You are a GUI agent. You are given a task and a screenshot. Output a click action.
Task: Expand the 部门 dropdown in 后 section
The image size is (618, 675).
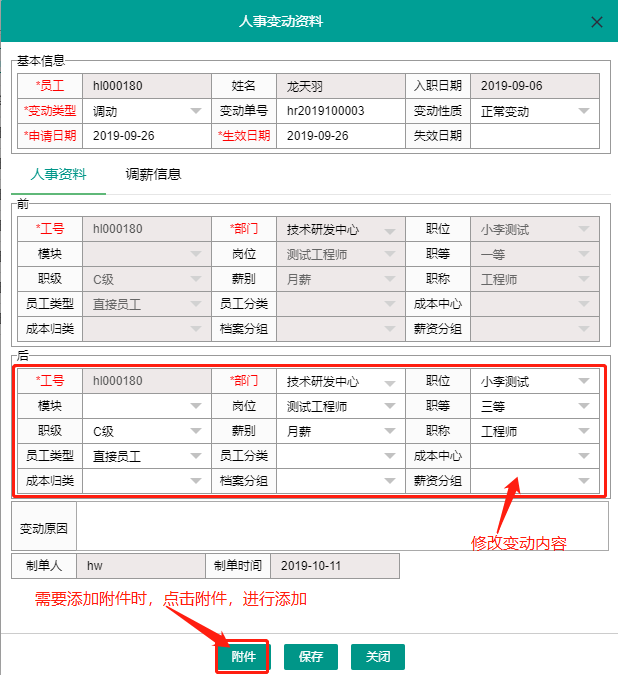coord(390,381)
